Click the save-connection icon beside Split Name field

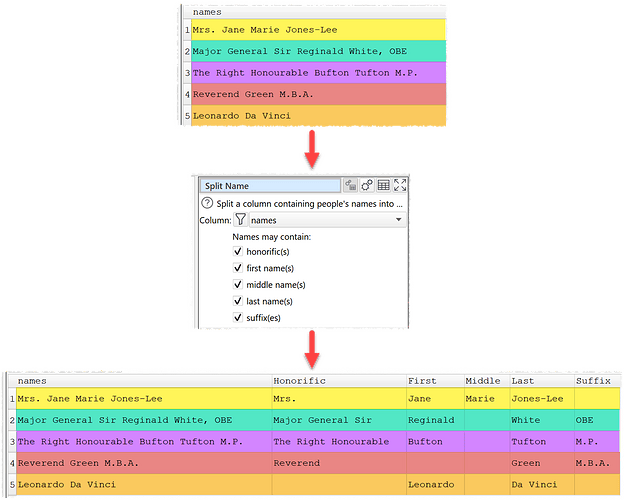click(351, 186)
